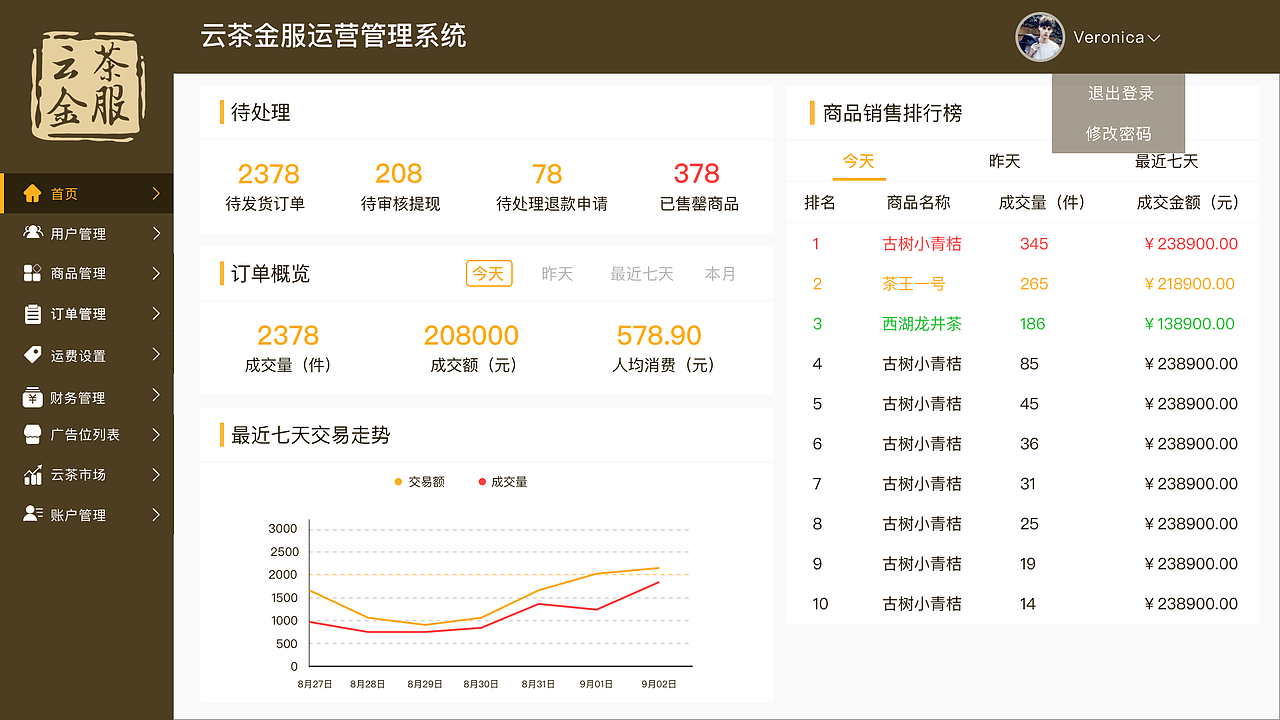
Task: Select the 首页 home icon in sidebar
Action: point(33,193)
